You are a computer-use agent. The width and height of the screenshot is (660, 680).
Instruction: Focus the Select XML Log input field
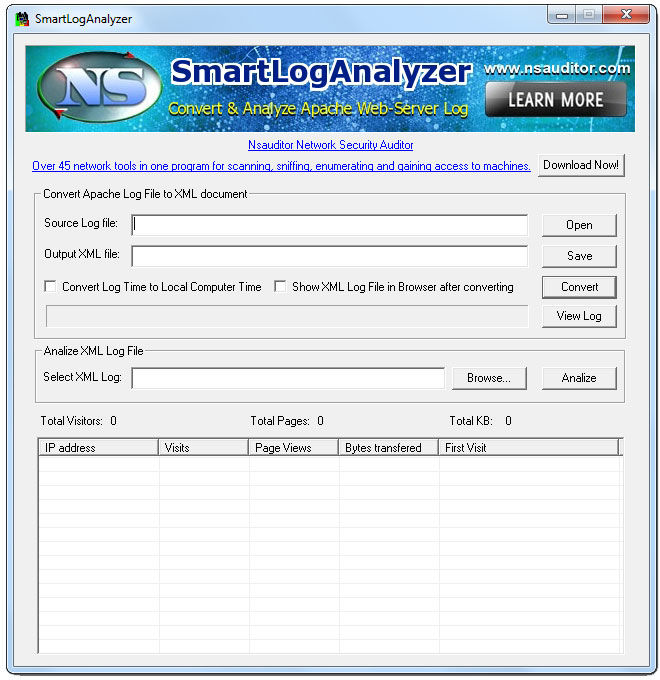(x=288, y=378)
